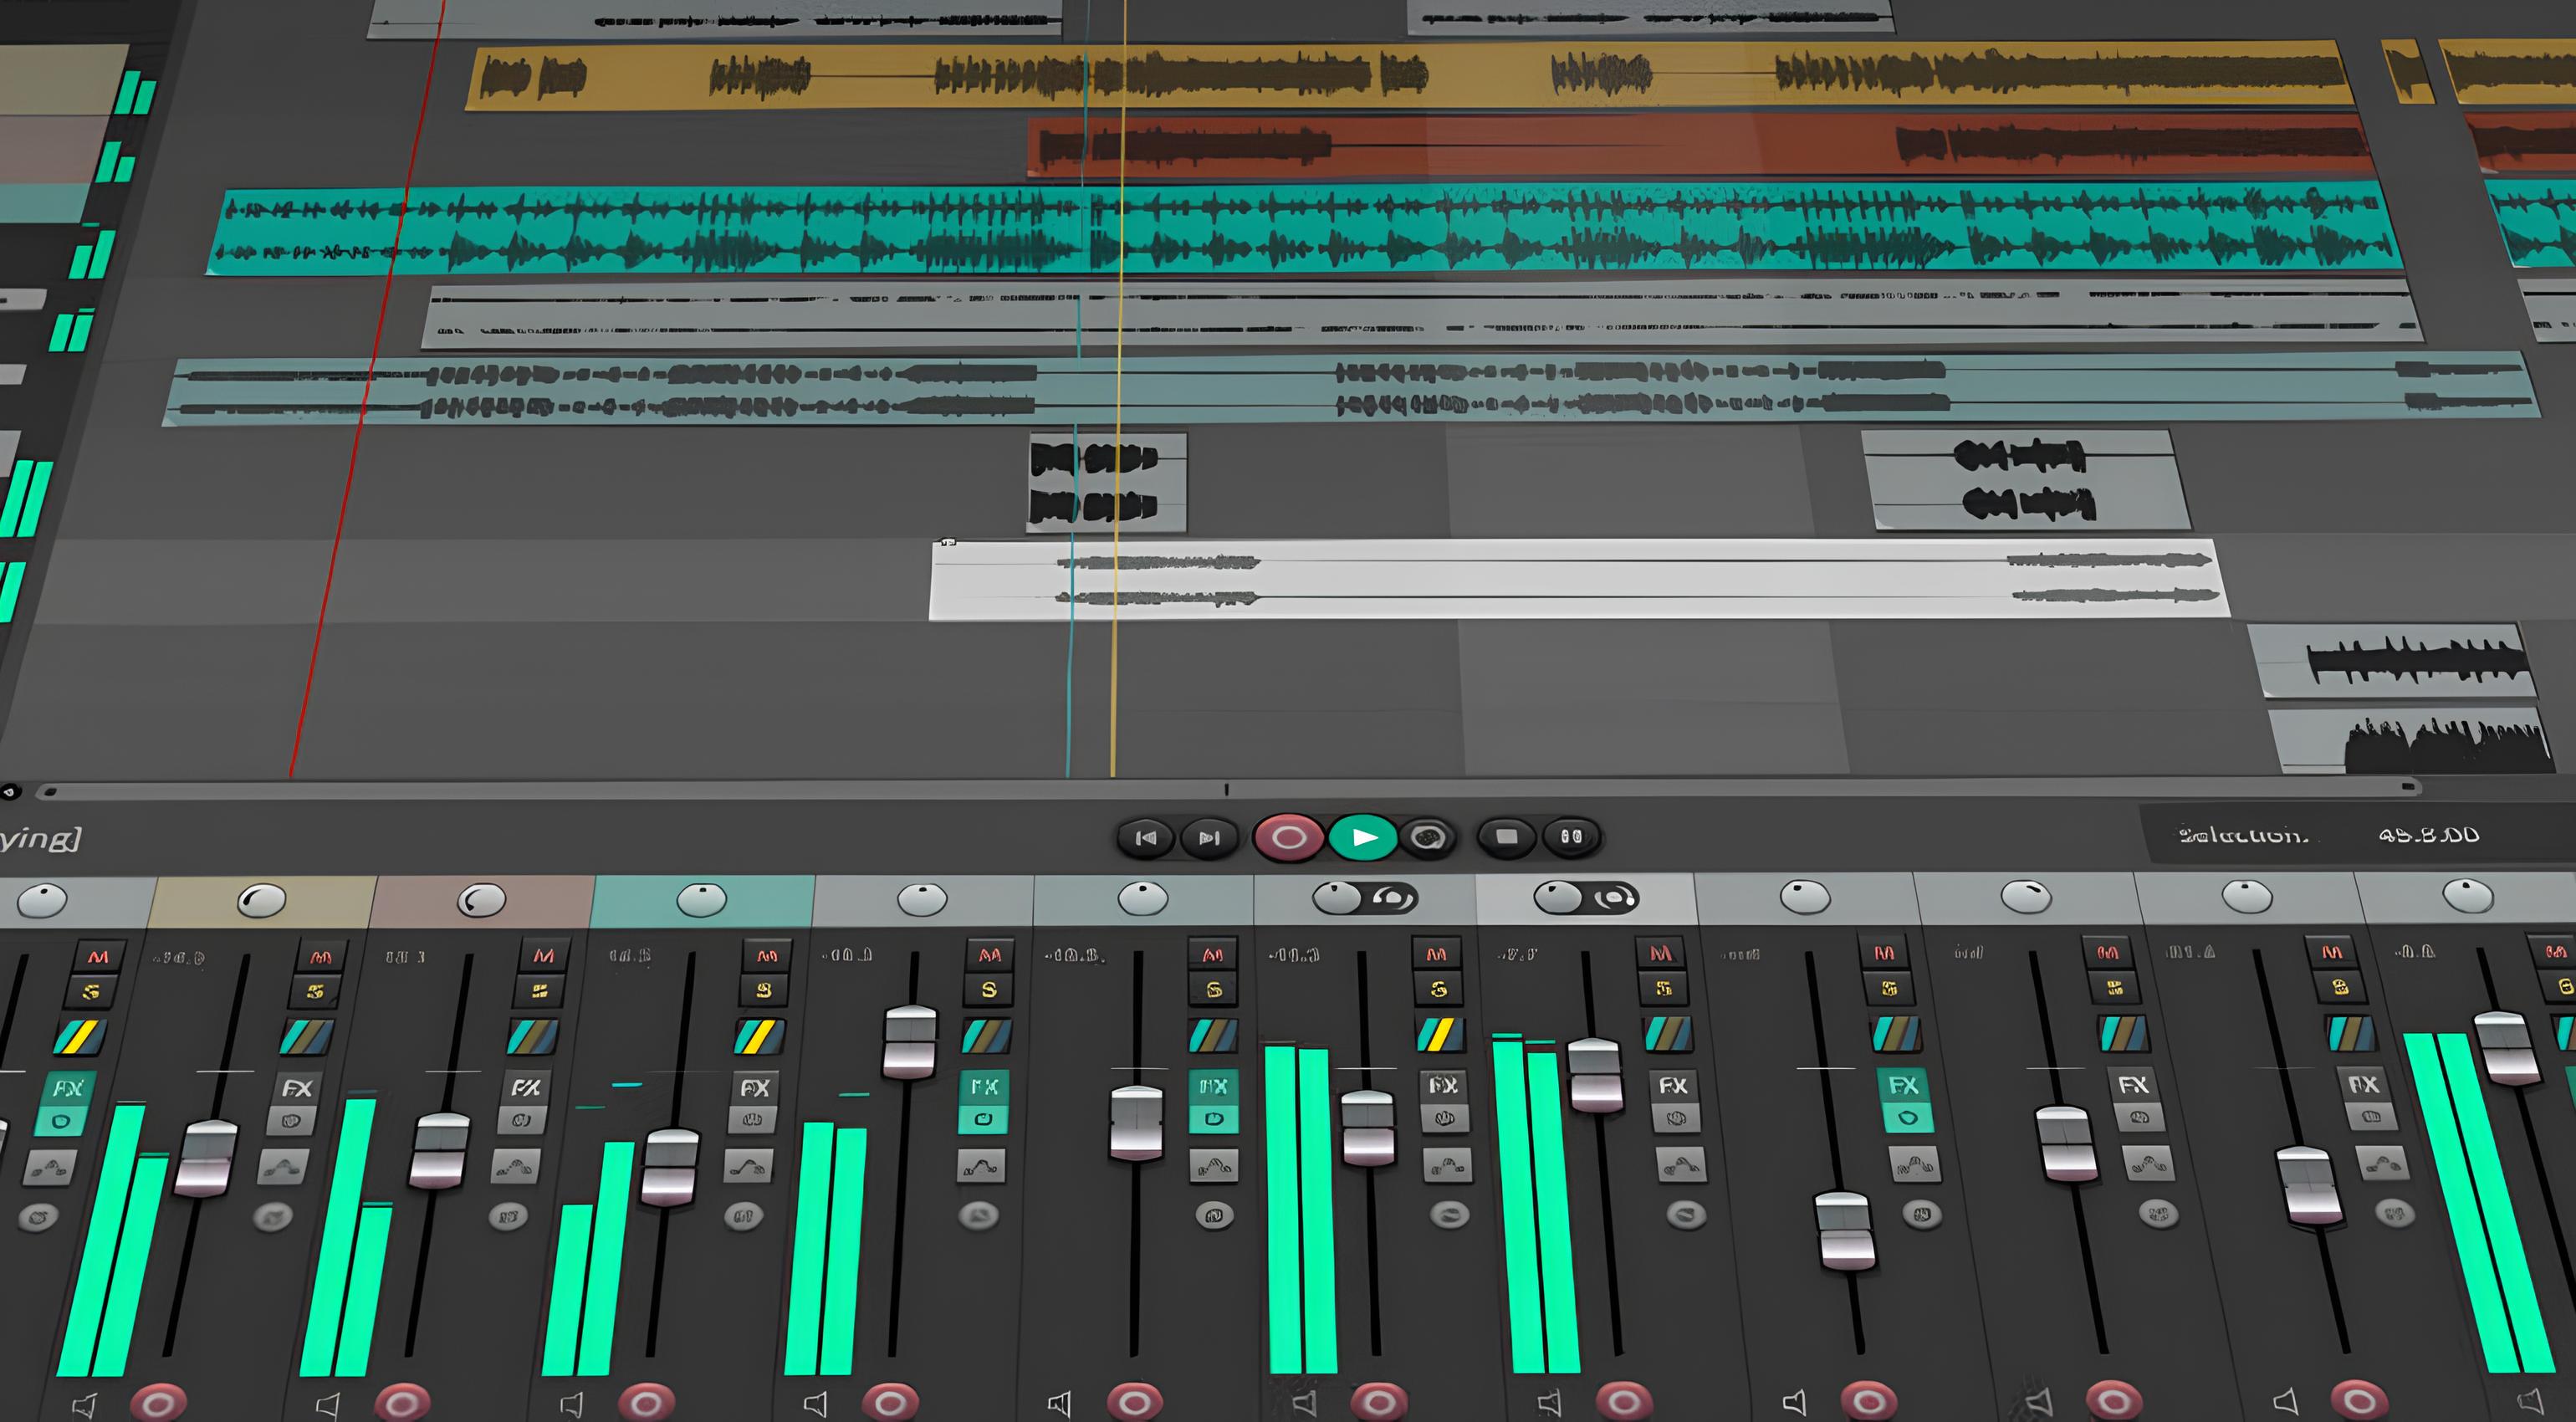Select the wide teal waveform clip
Screen dimensions: 2576x1422
click(x=1300, y=228)
